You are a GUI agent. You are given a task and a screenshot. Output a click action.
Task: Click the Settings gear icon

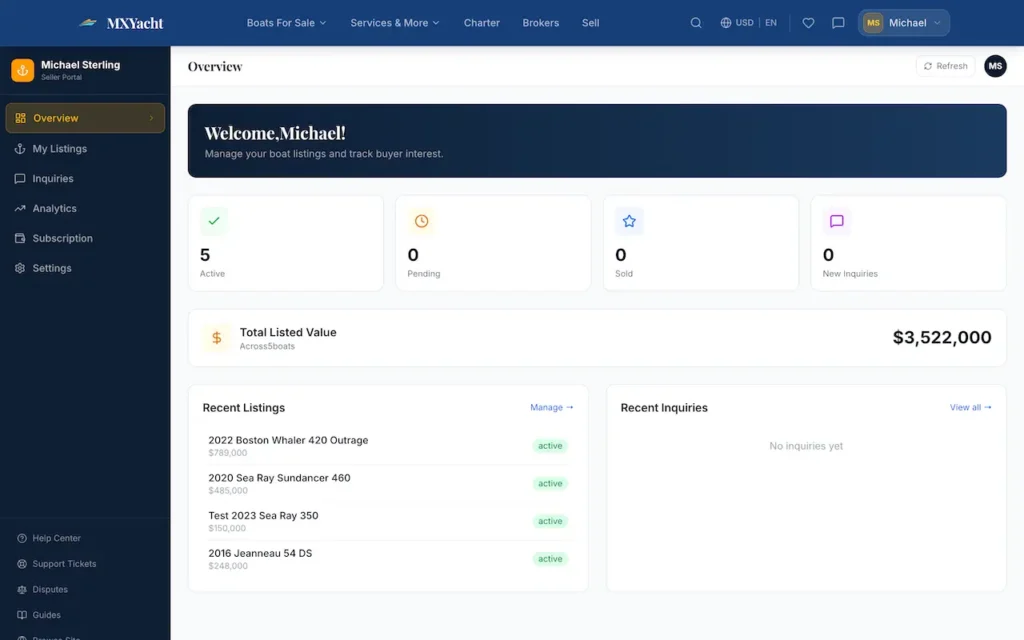click(20, 268)
